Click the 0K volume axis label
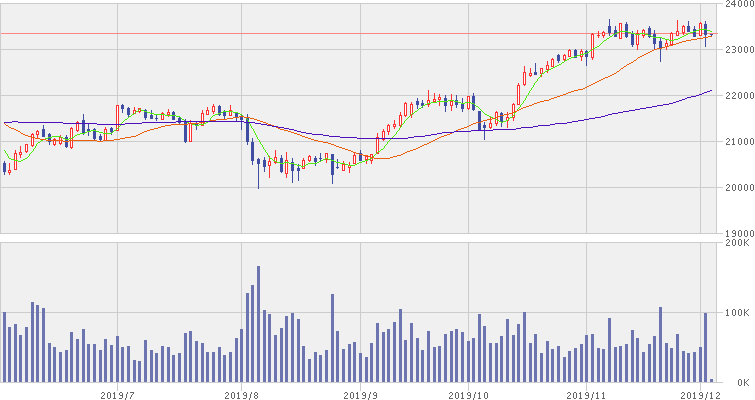Viewport: 755px width, 400px height. click(743, 383)
